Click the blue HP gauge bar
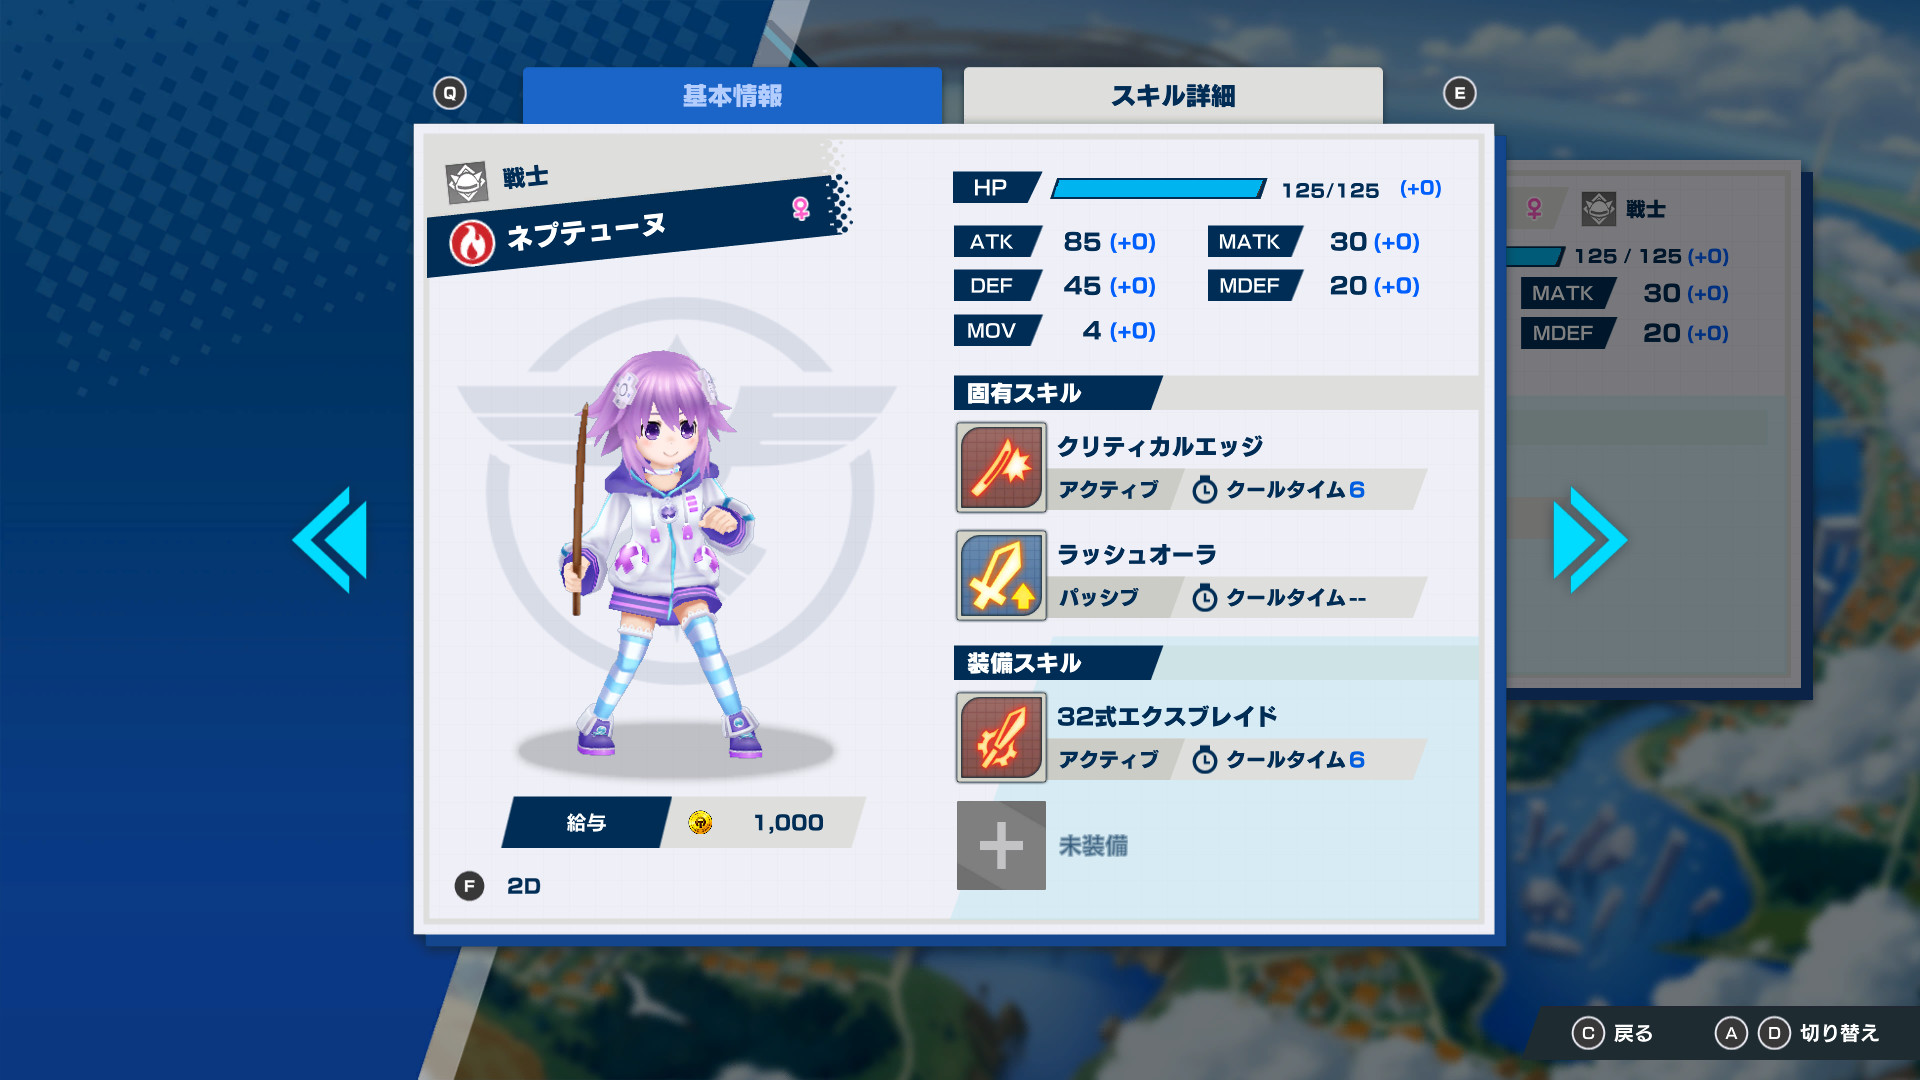The image size is (1920, 1080). point(1158,189)
